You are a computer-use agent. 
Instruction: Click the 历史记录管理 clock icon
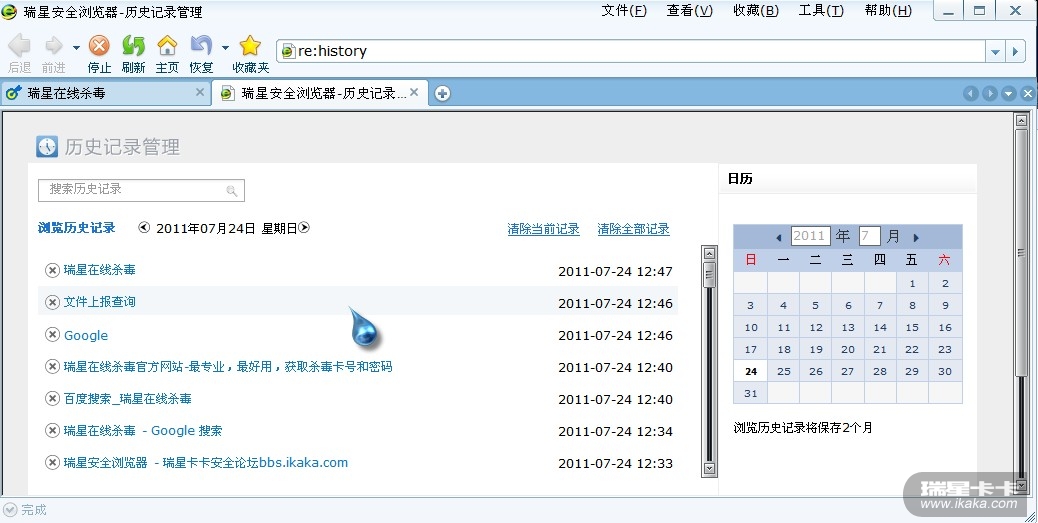(47, 146)
